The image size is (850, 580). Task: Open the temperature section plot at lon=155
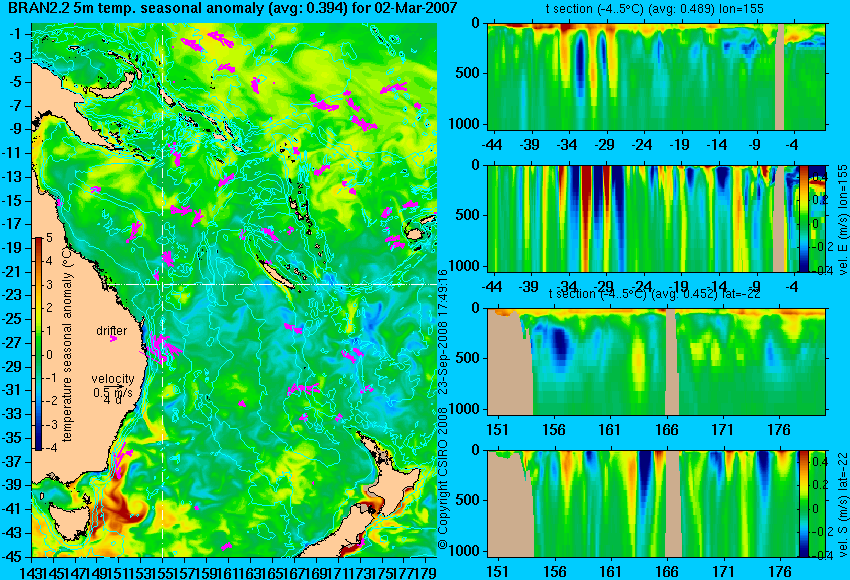pos(656,76)
